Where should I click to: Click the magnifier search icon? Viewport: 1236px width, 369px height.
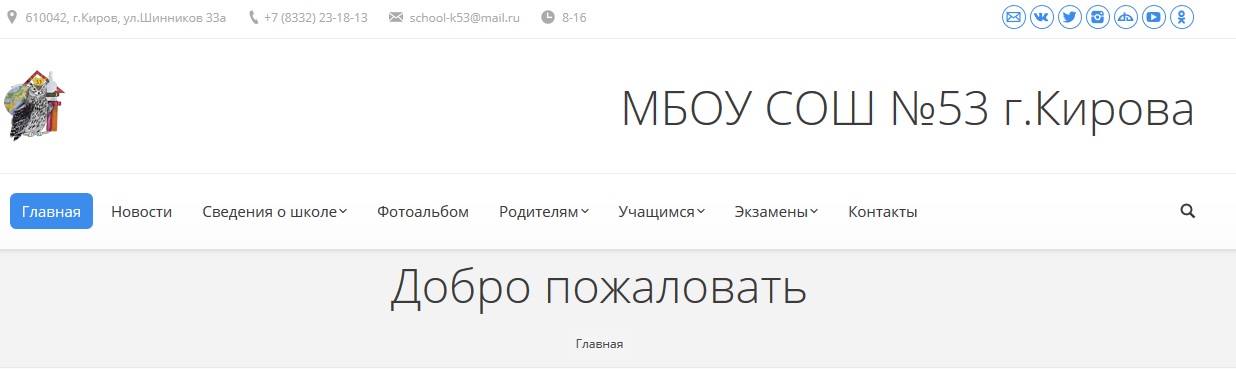[x=1188, y=211]
